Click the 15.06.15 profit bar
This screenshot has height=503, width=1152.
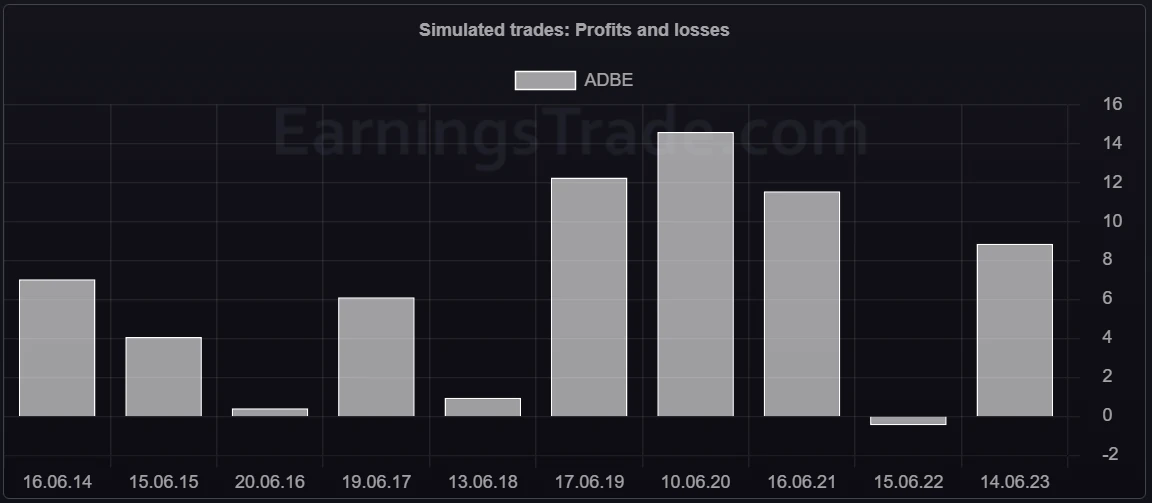click(163, 376)
